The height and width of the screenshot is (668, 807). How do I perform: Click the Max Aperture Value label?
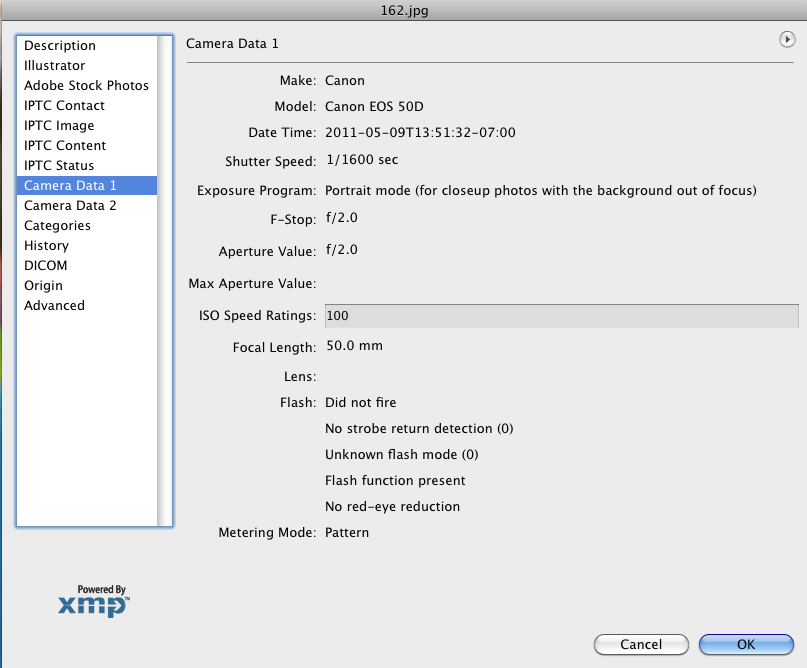click(x=252, y=284)
